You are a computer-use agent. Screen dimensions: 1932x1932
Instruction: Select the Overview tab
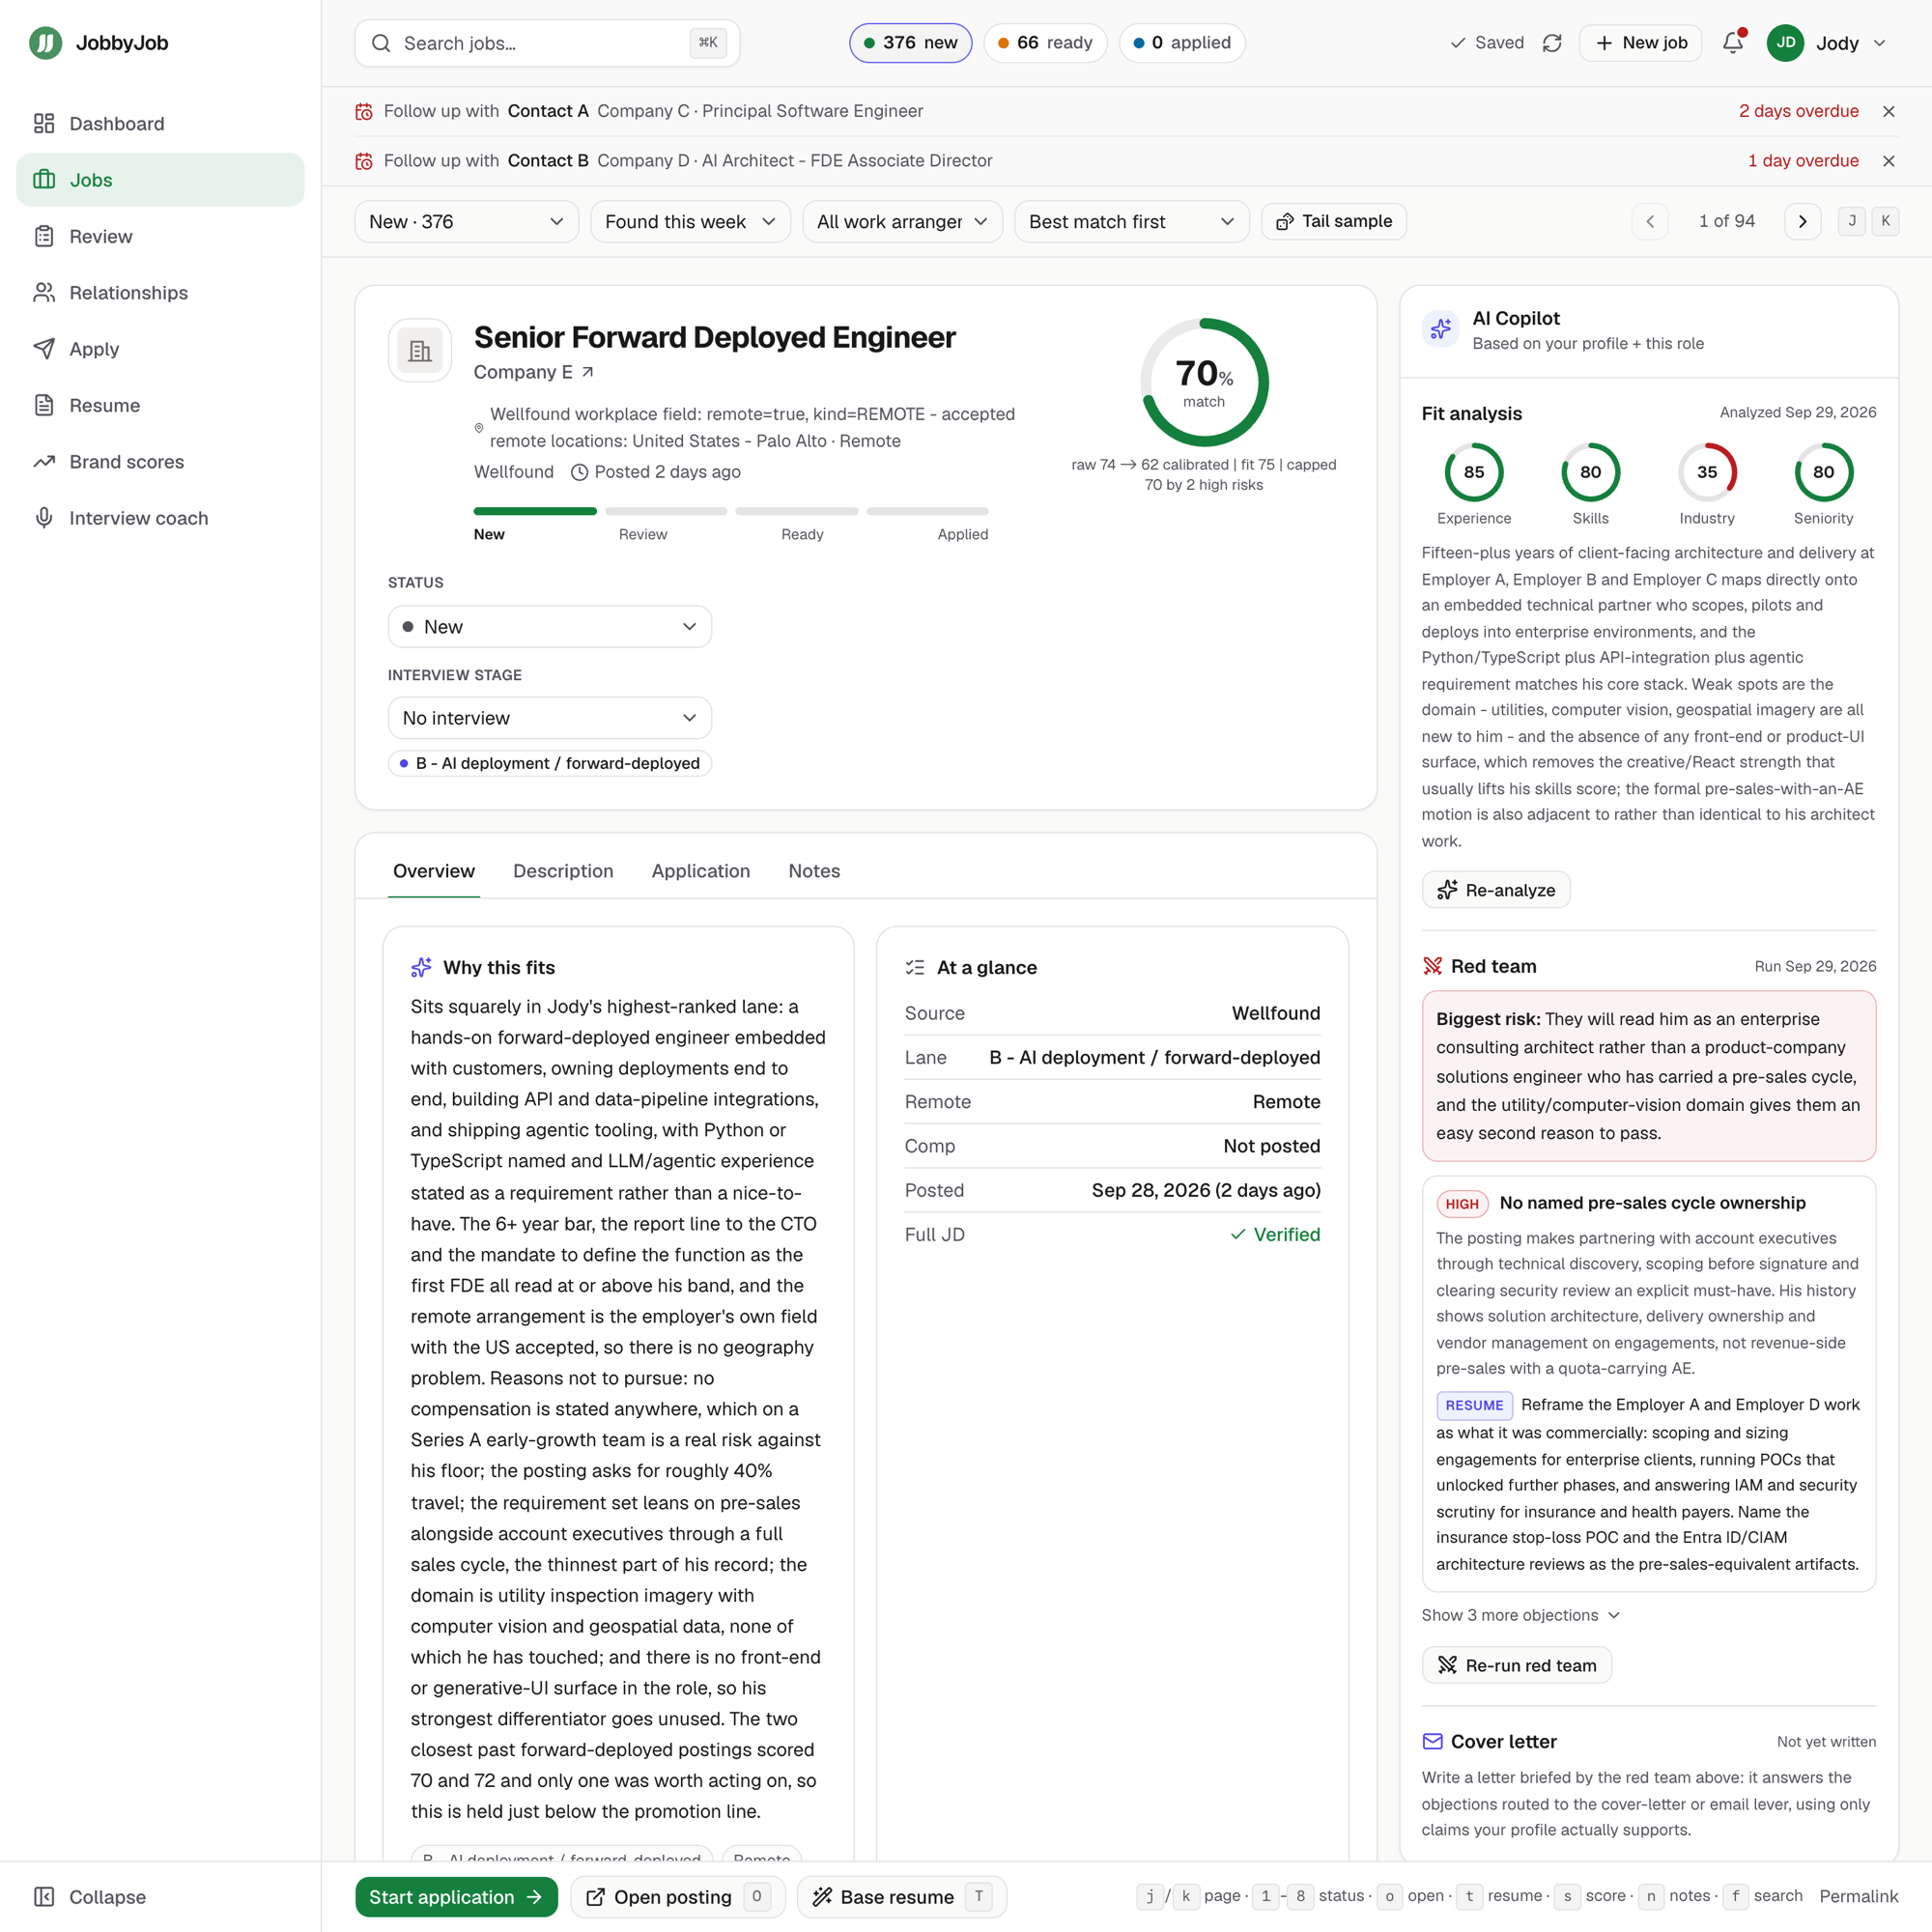click(x=434, y=871)
